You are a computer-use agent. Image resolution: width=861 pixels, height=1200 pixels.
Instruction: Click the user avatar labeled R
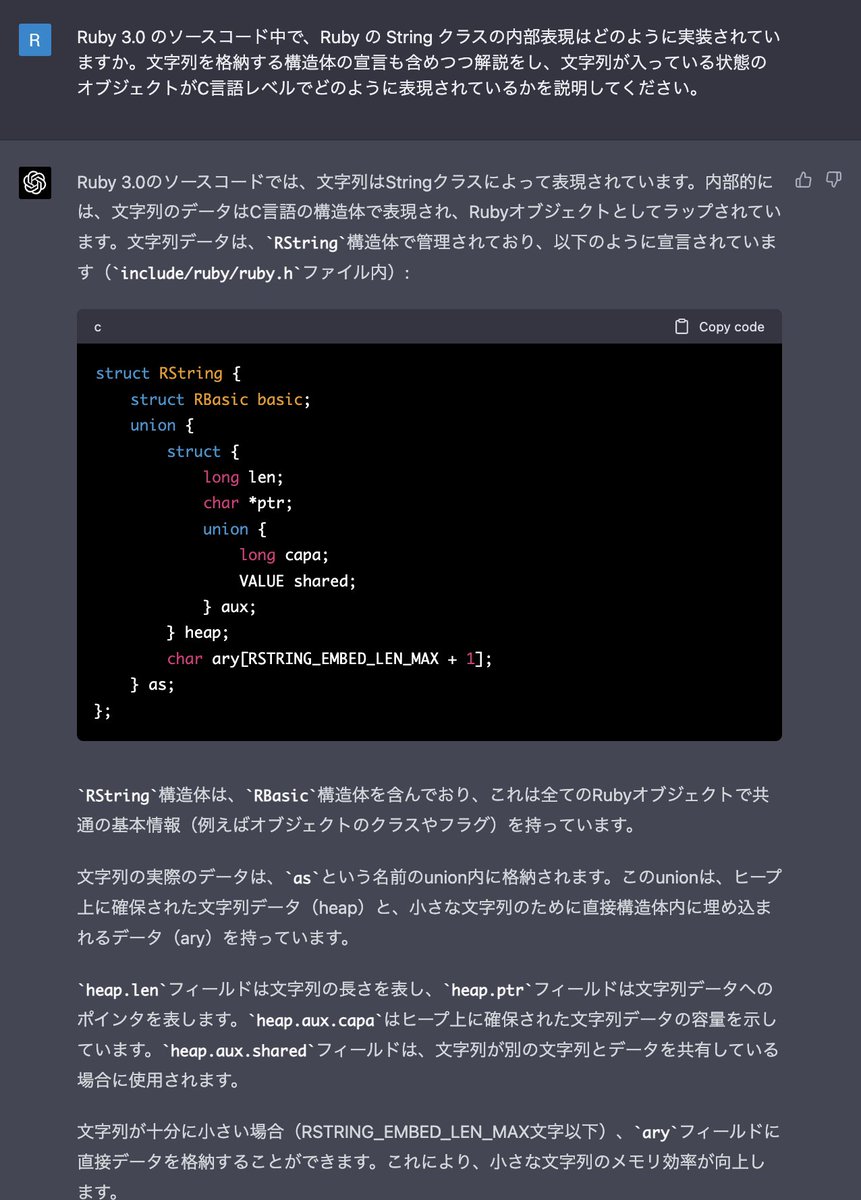pyautogui.click(x=35, y=40)
